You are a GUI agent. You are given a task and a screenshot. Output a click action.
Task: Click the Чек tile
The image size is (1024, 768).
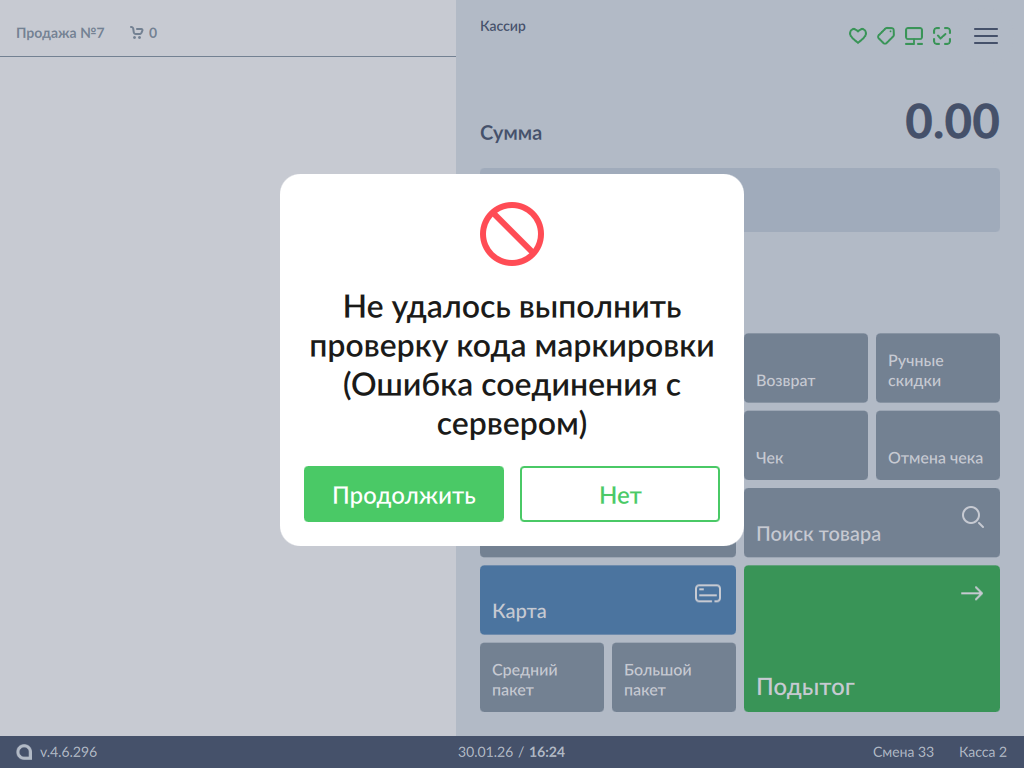[x=806, y=446]
